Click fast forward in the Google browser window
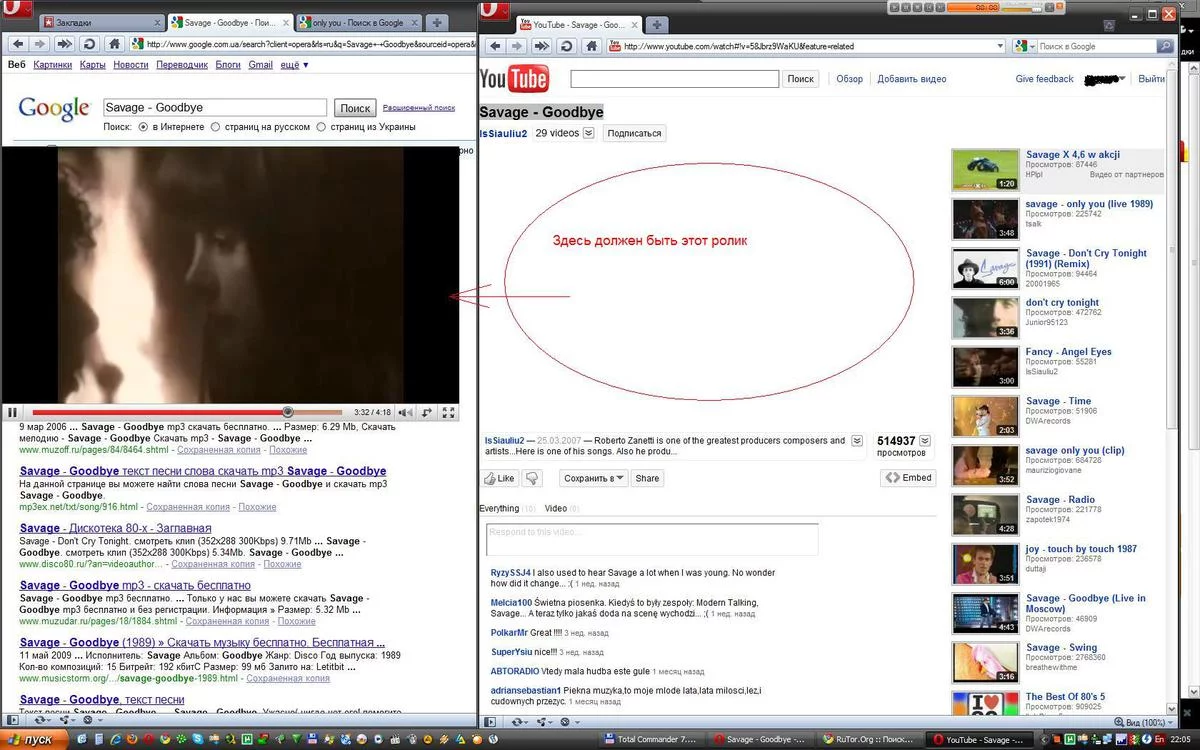 65,44
